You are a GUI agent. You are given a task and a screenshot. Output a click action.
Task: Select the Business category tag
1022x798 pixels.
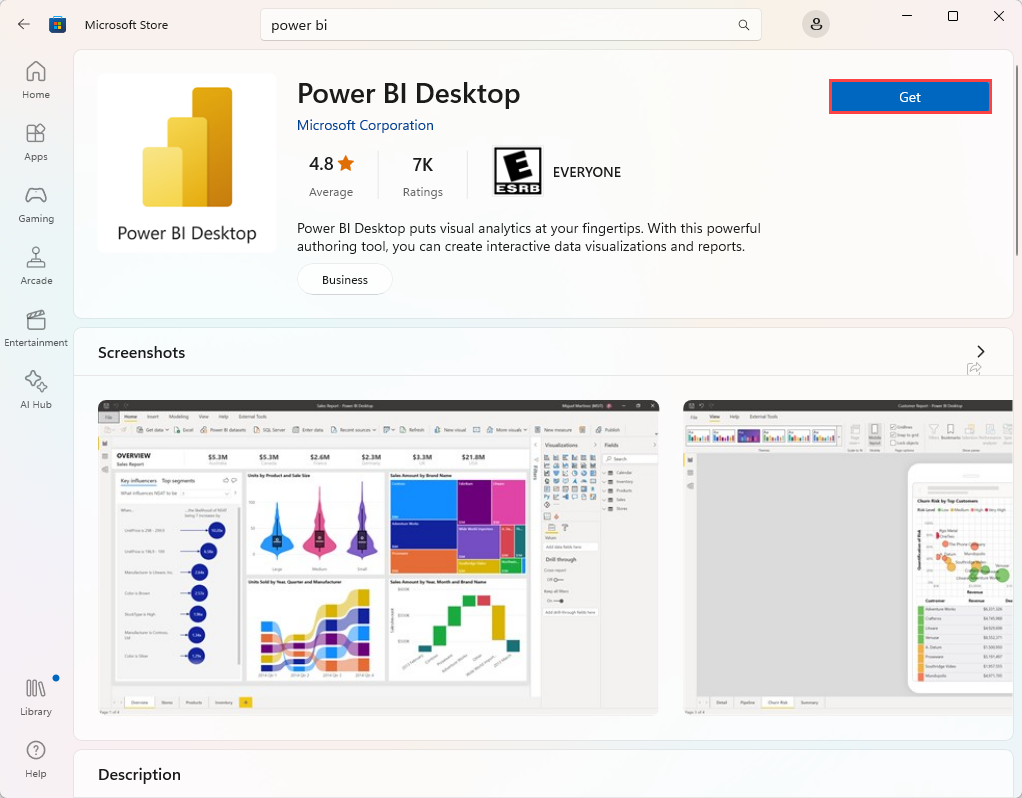(345, 280)
